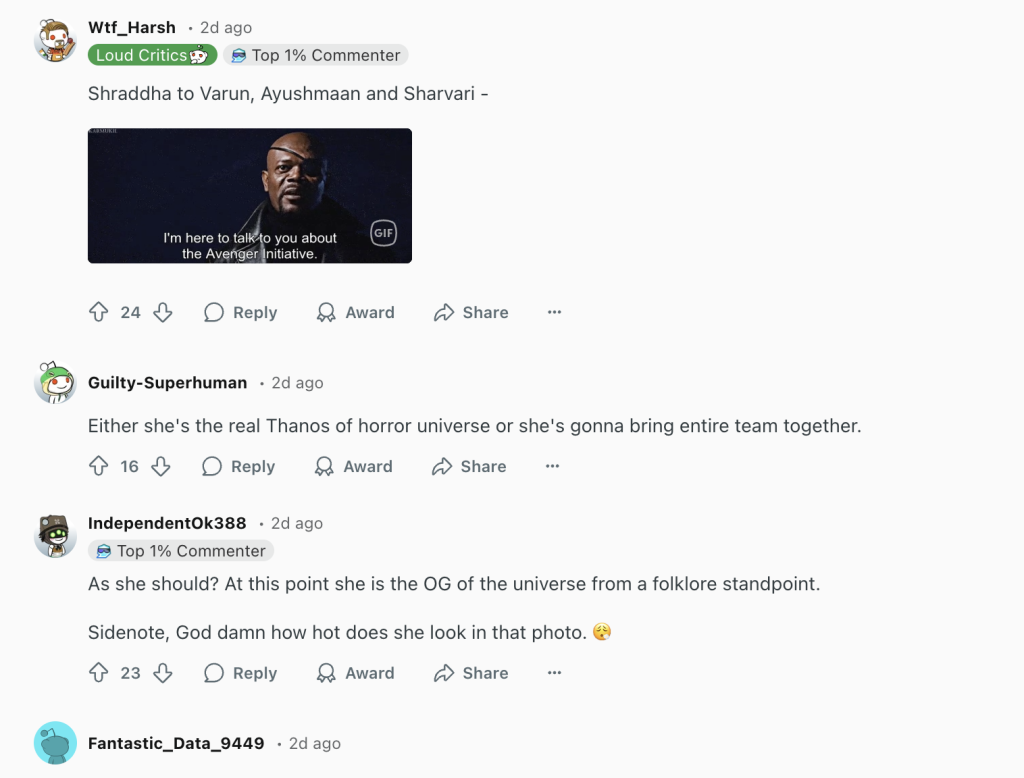This screenshot has height=778, width=1024.
Task: Open Wtf_Harsh's avatar profile
Action: (56, 41)
